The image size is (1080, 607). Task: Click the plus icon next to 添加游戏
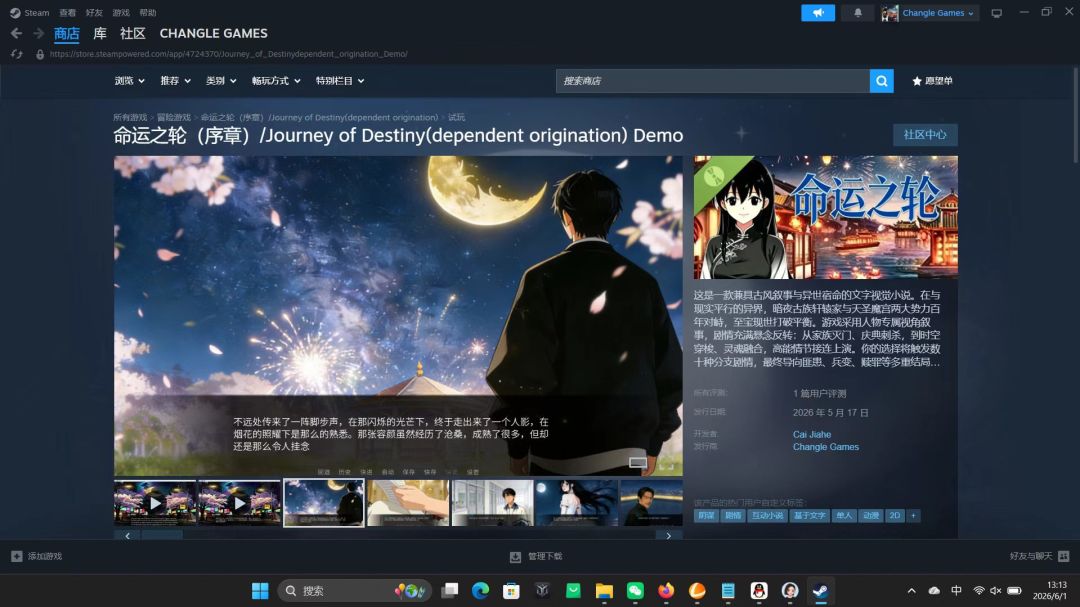pyautogui.click(x=17, y=556)
